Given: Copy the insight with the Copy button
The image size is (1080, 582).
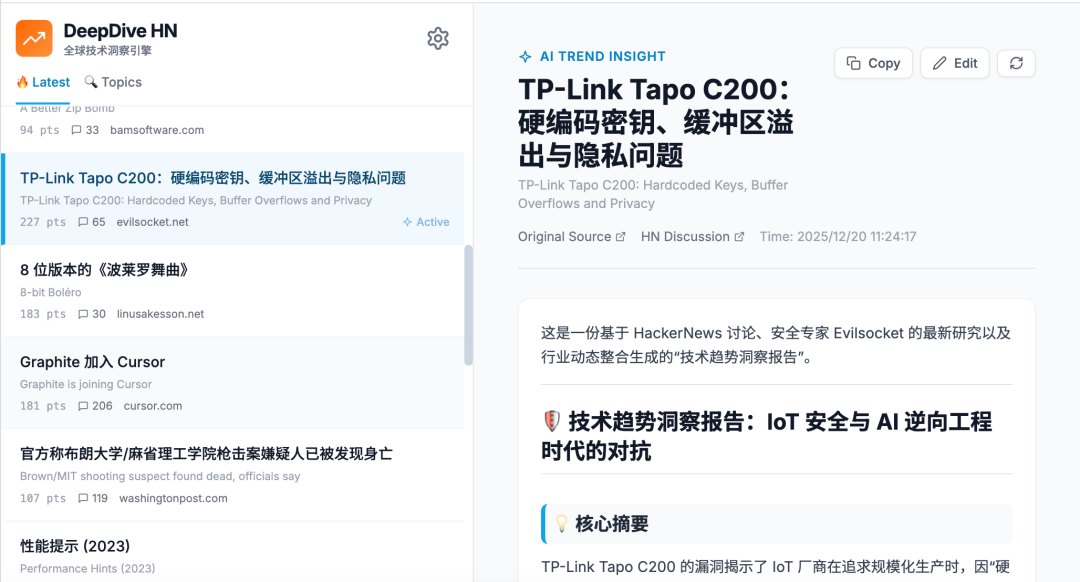Looking at the screenshot, I should point(873,63).
